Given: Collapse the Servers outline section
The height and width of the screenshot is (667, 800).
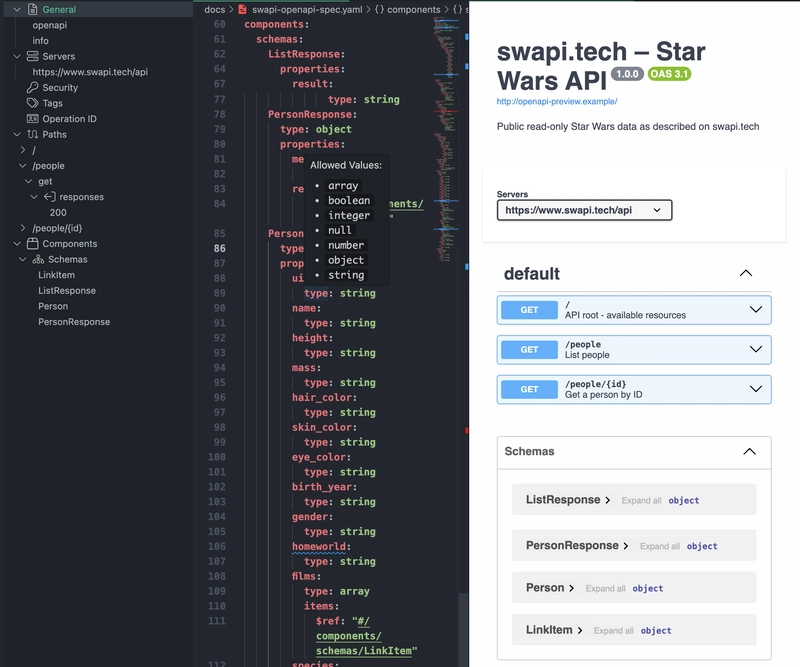Looking at the screenshot, I should point(17,56).
